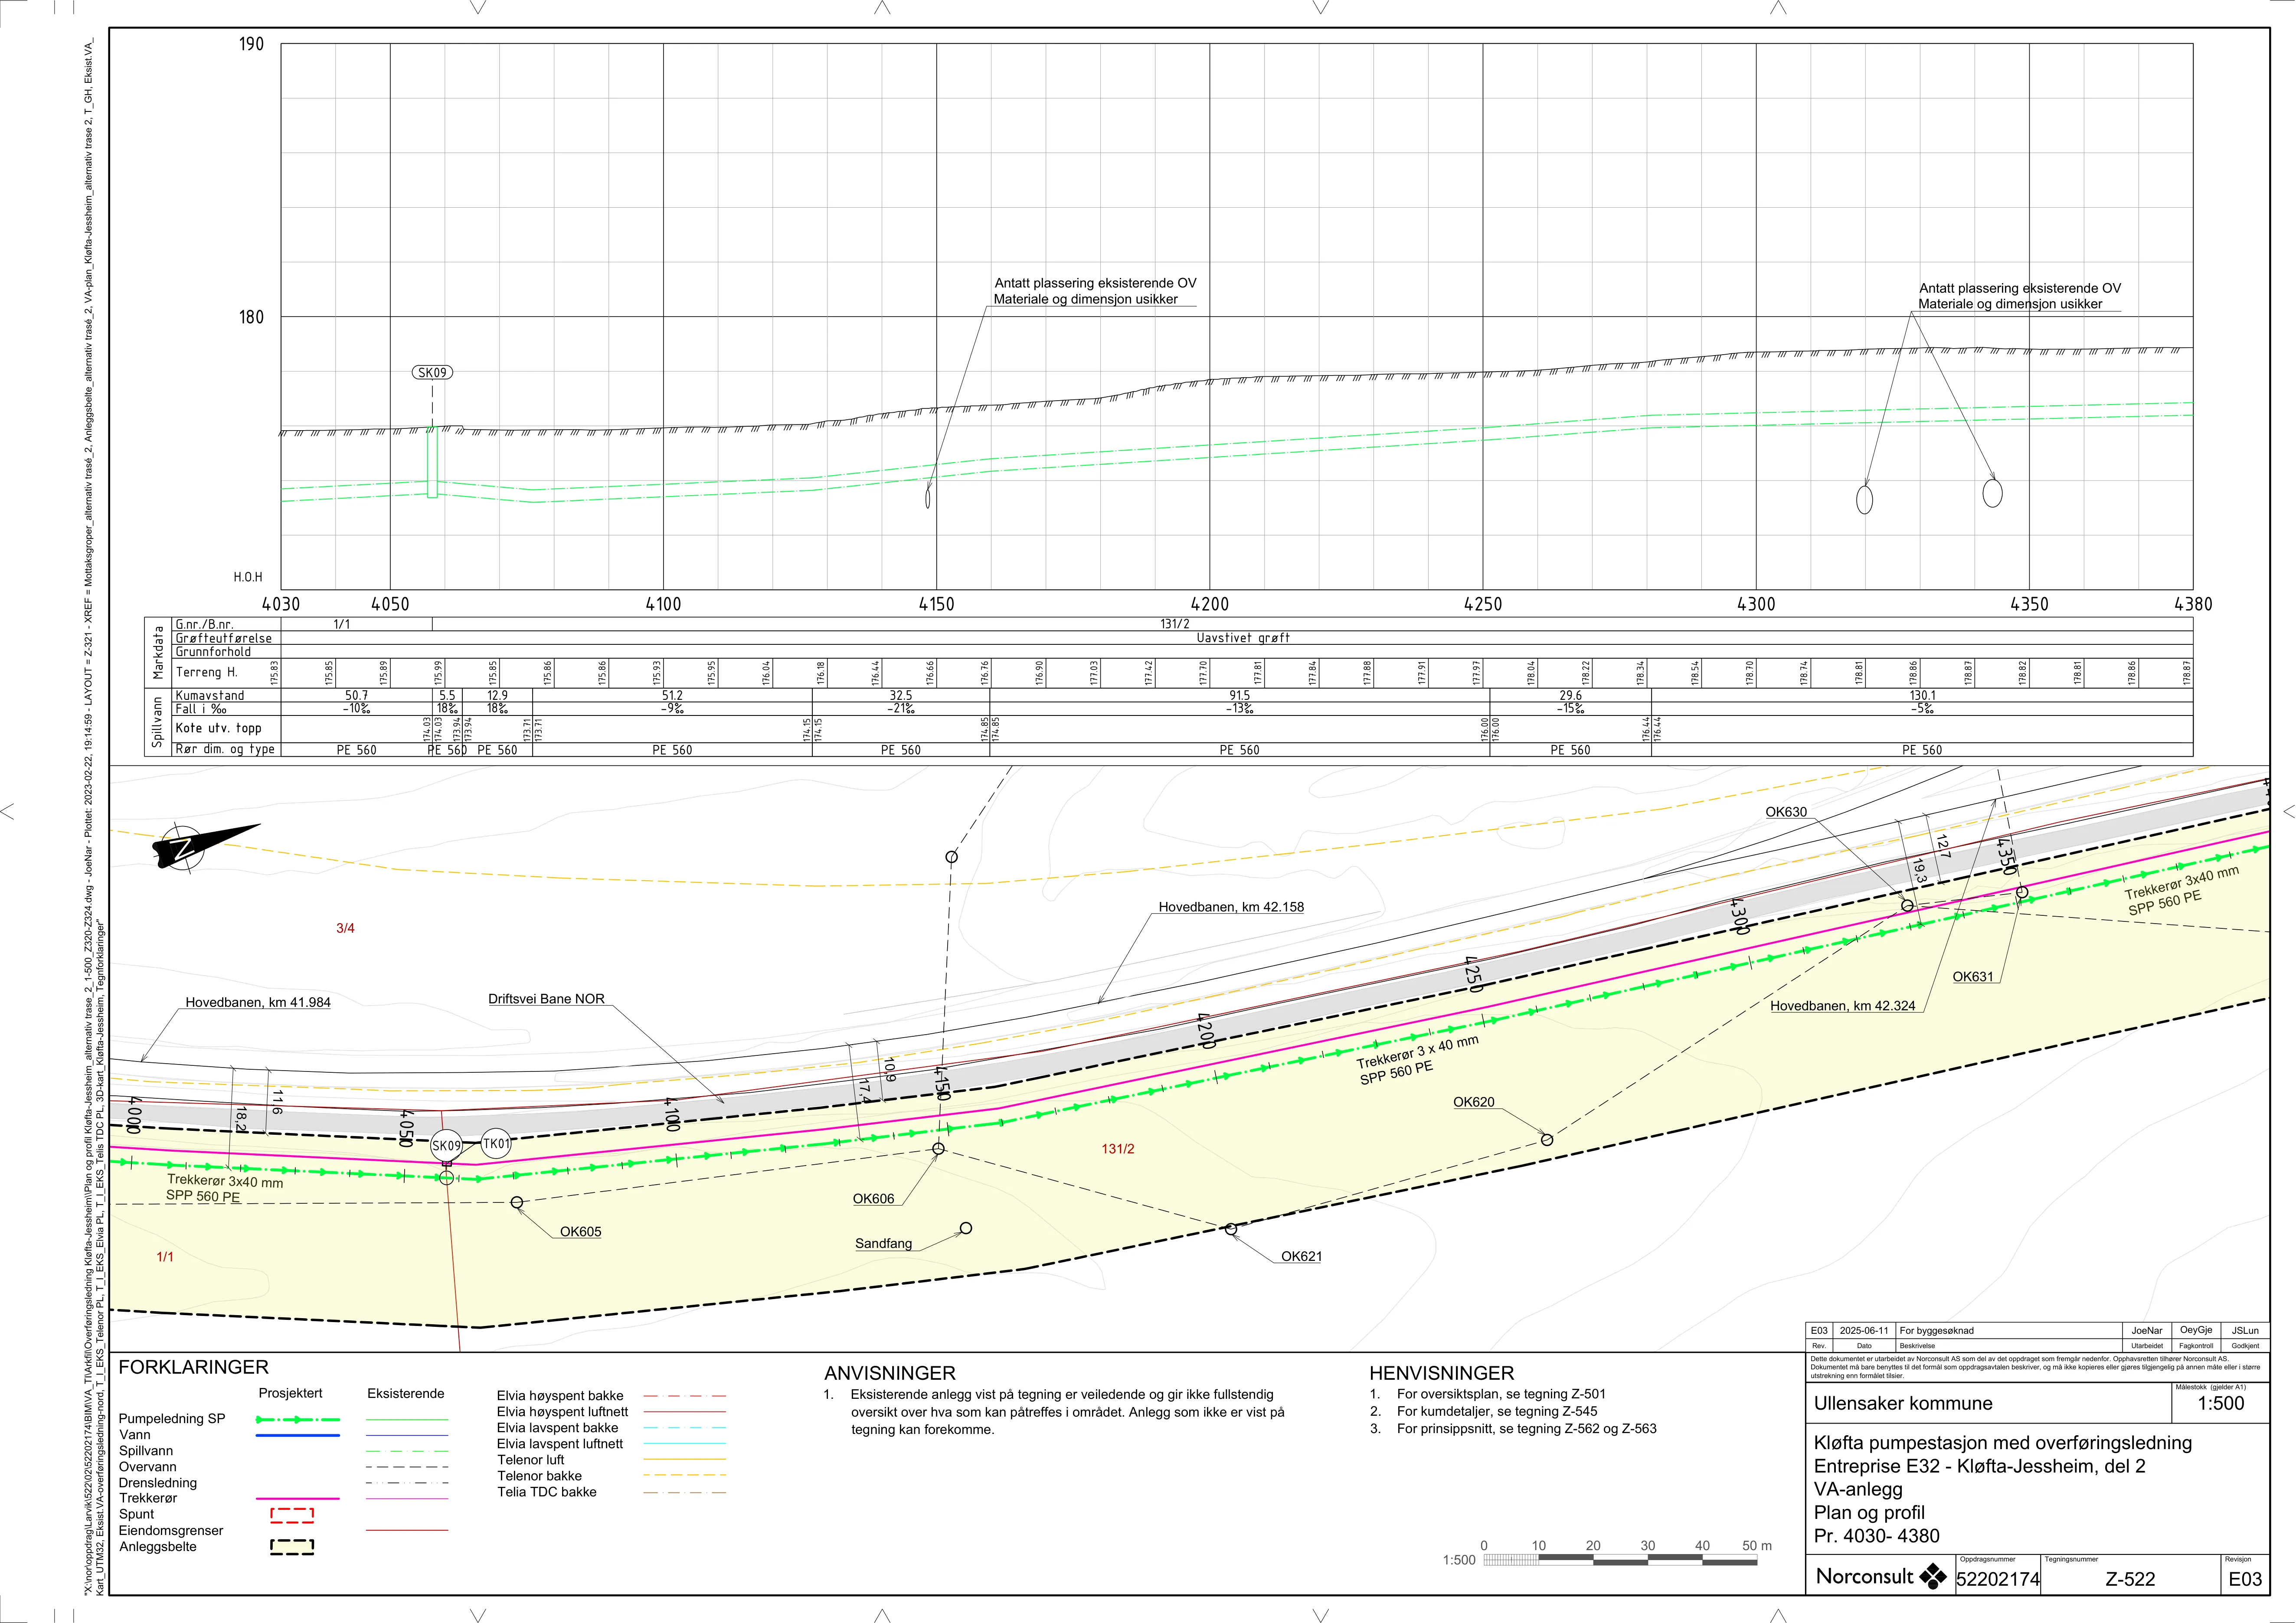The image size is (2296, 1623).
Task: Click the 'OeyGje' reviewer initials
Action: click(x=2196, y=1330)
